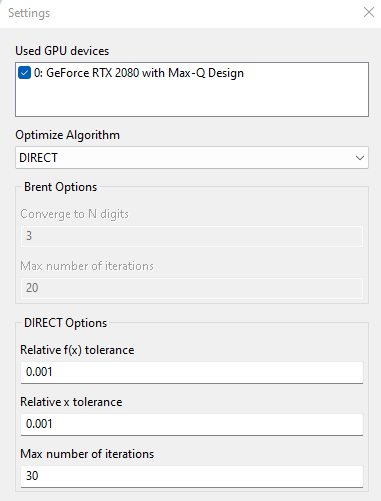Select the '0: GeForce RTX 2080 with Max-Q Design' entry
The image size is (381, 501).
(139, 73)
